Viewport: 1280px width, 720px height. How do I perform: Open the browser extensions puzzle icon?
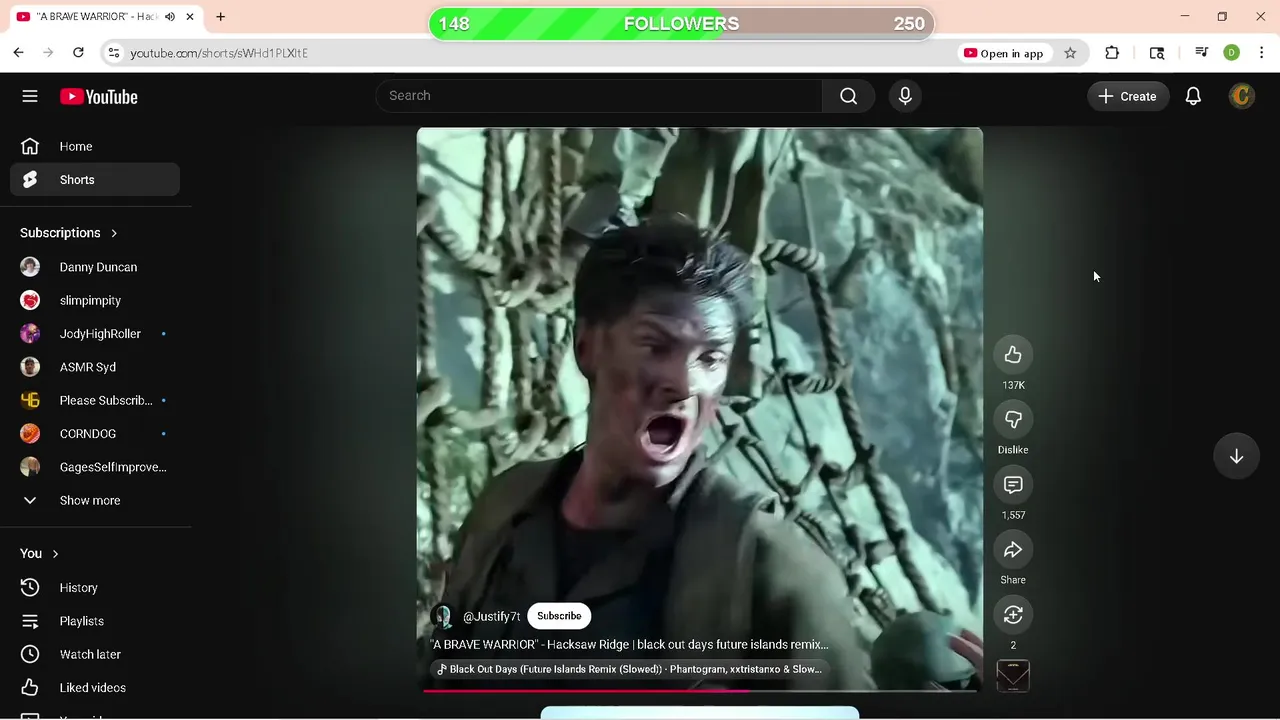(1112, 53)
